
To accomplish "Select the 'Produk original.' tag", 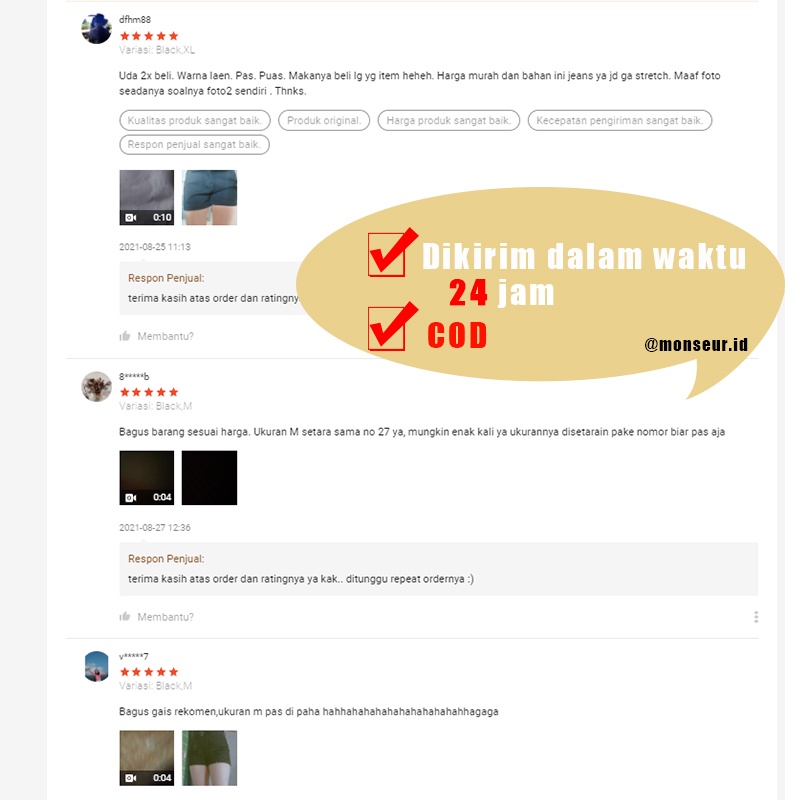I will click(x=324, y=120).
